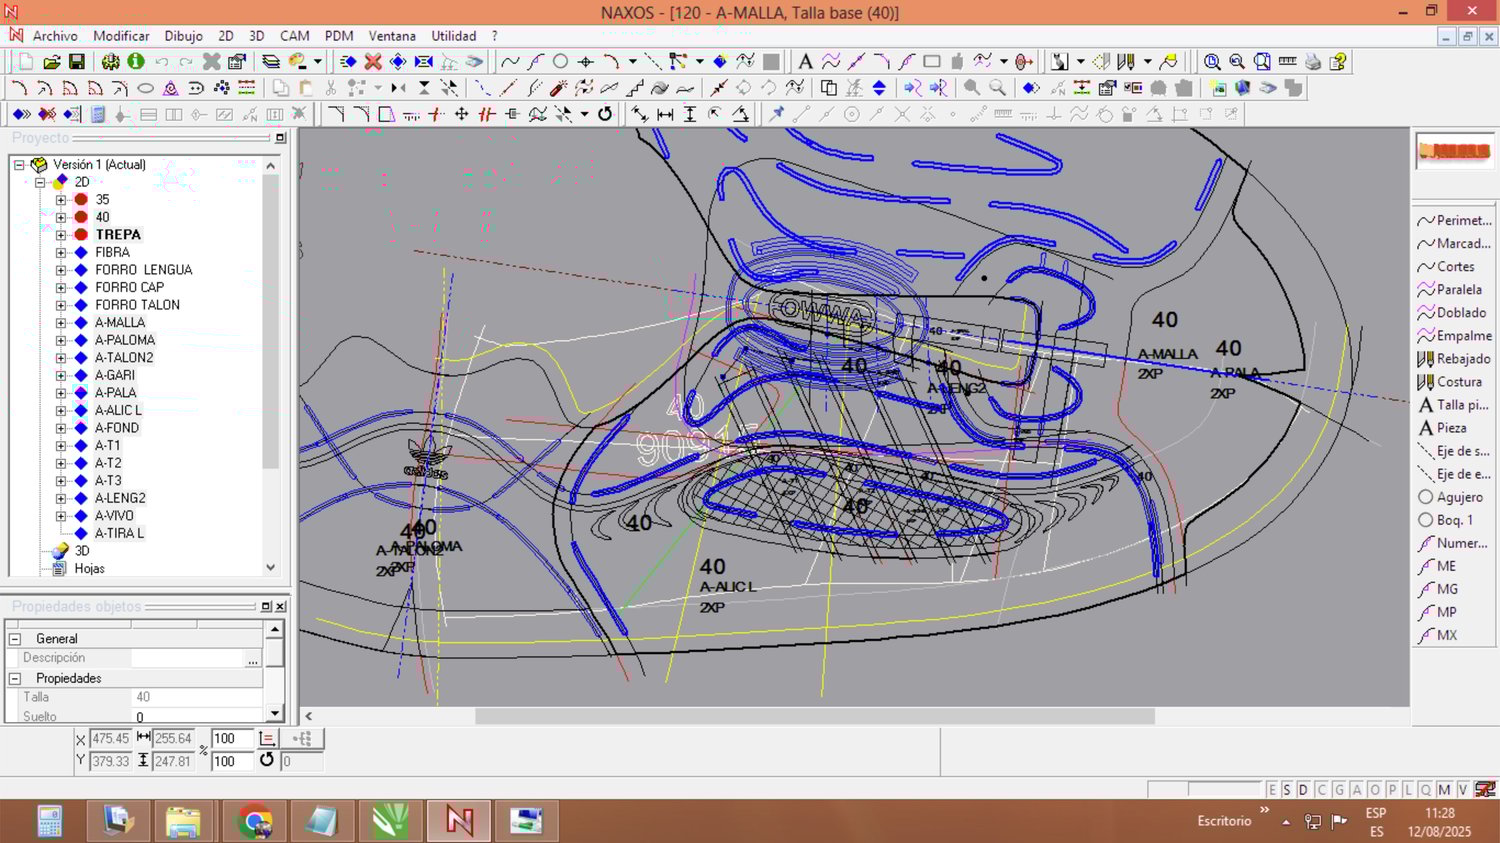Toggle the 'S' status bar indicator

[x=1287, y=790]
